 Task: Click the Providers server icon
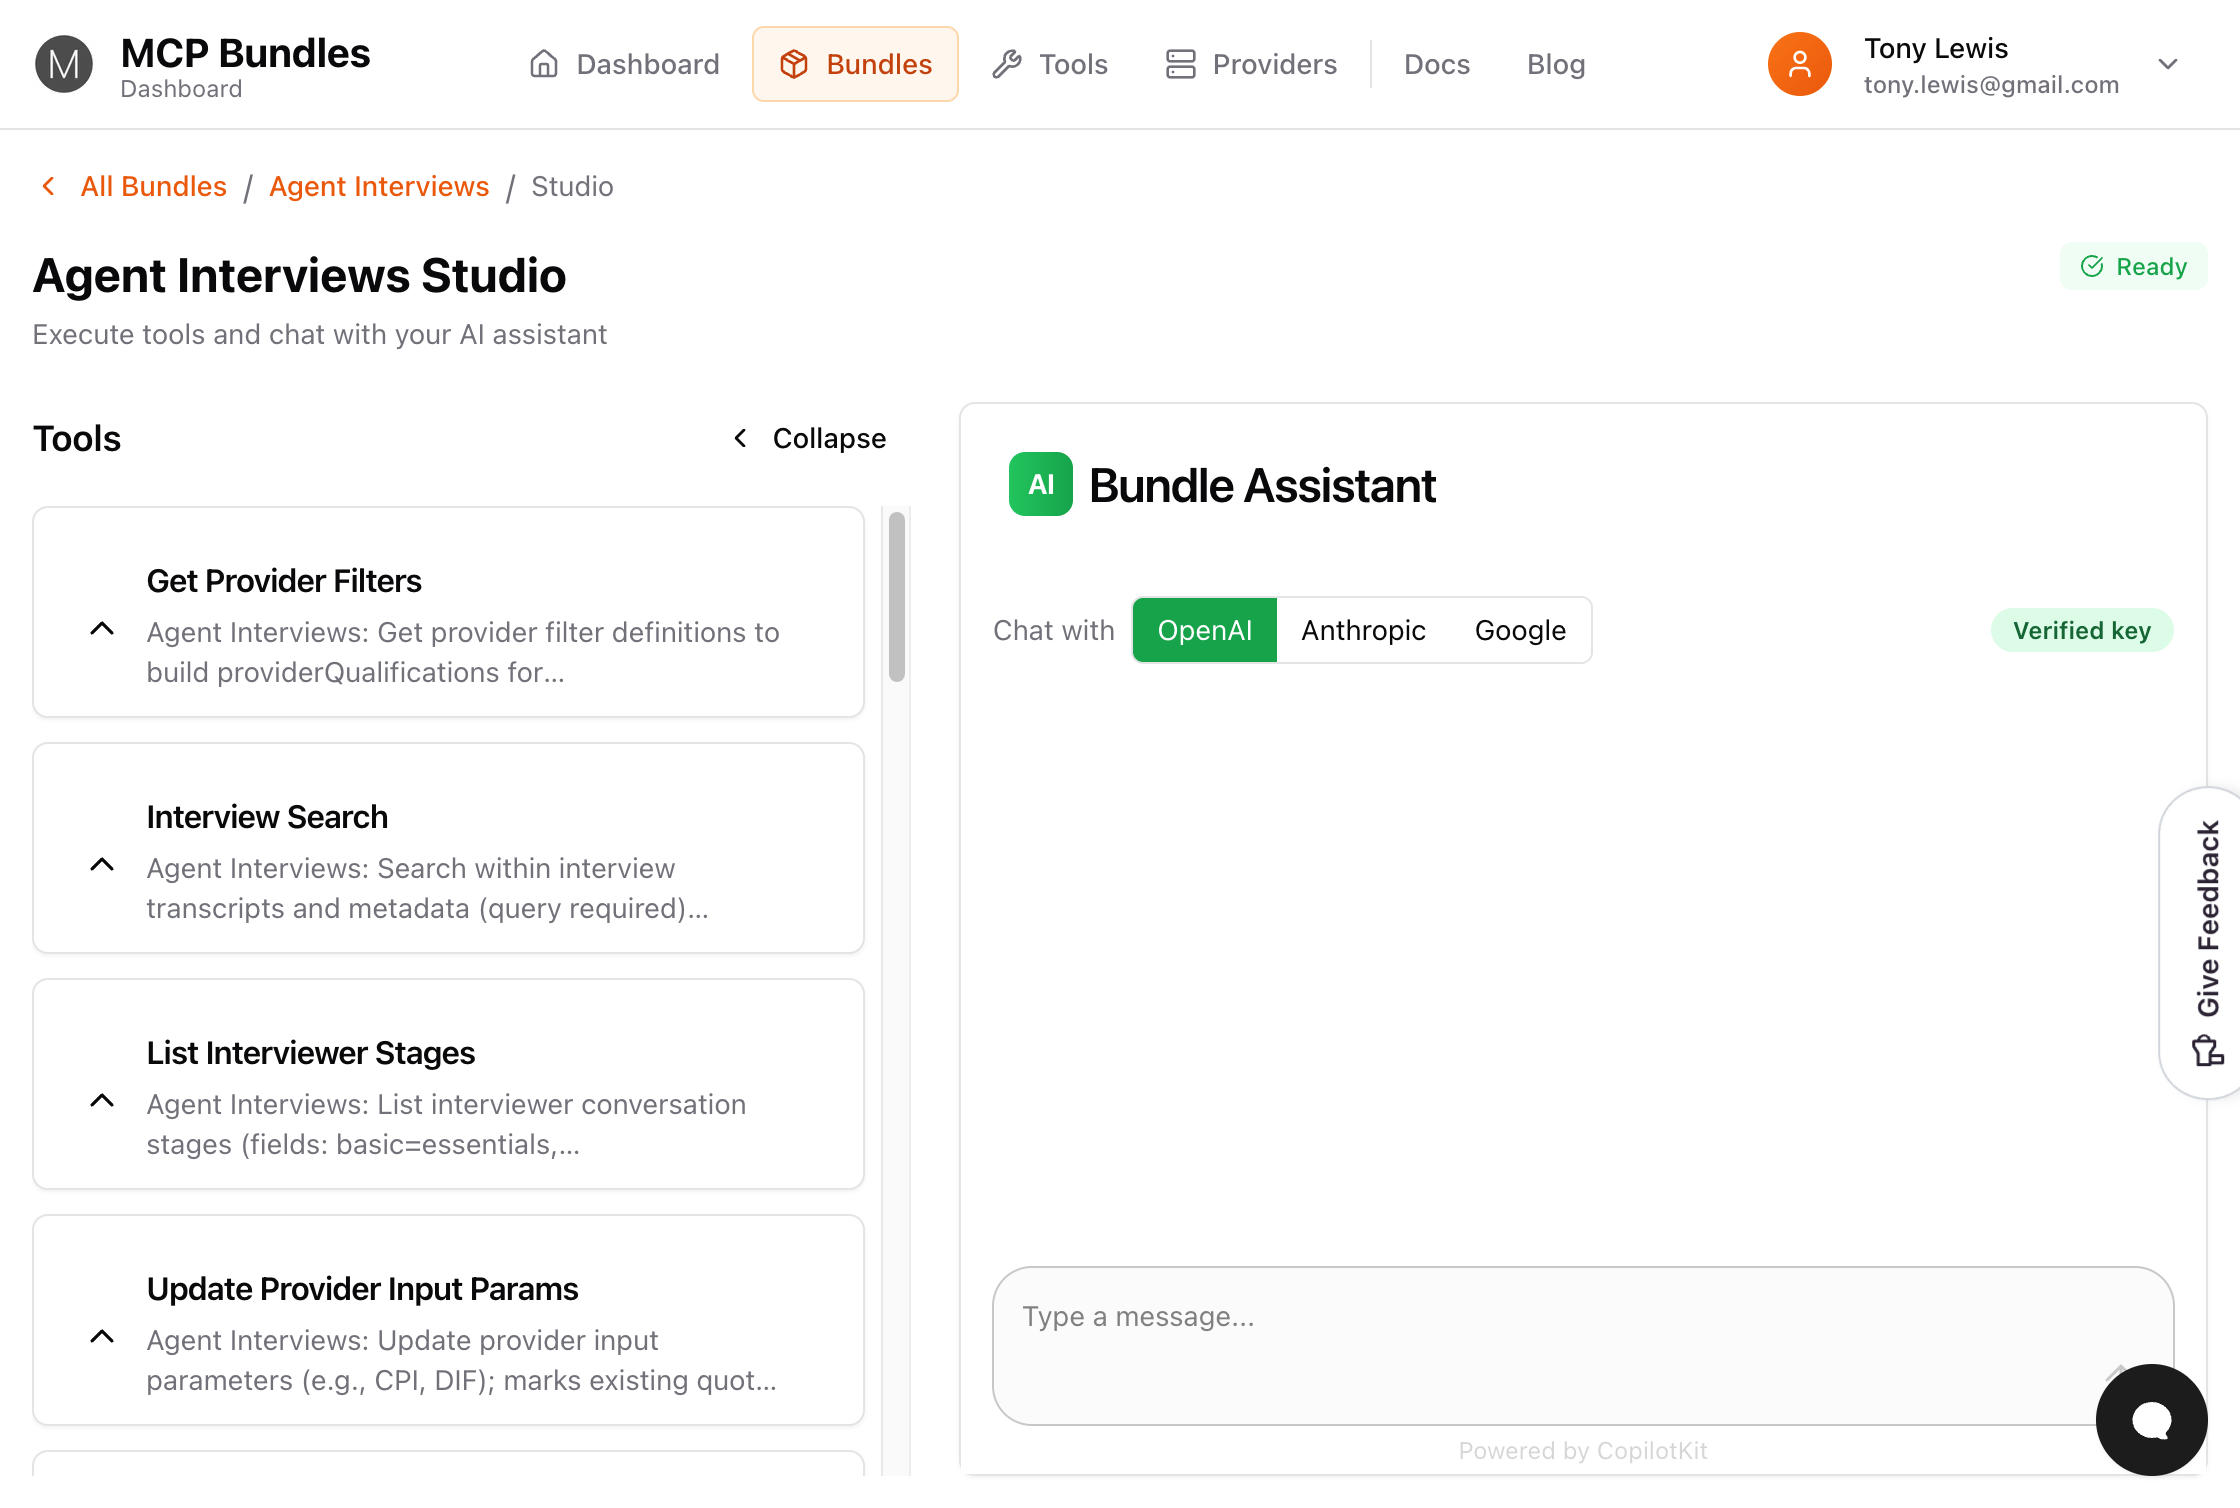tap(1181, 64)
